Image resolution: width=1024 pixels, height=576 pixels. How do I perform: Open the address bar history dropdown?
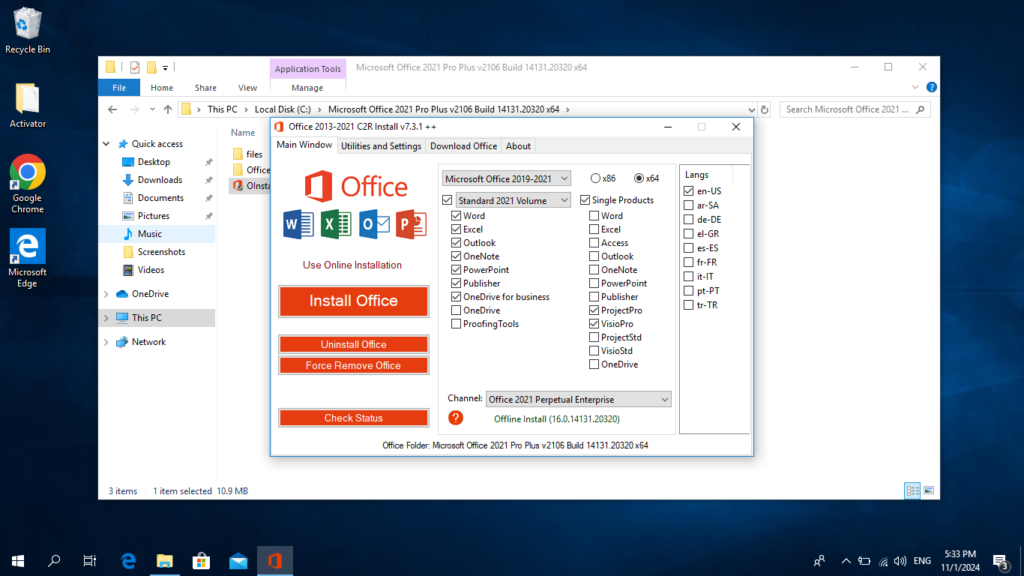pos(751,110)
